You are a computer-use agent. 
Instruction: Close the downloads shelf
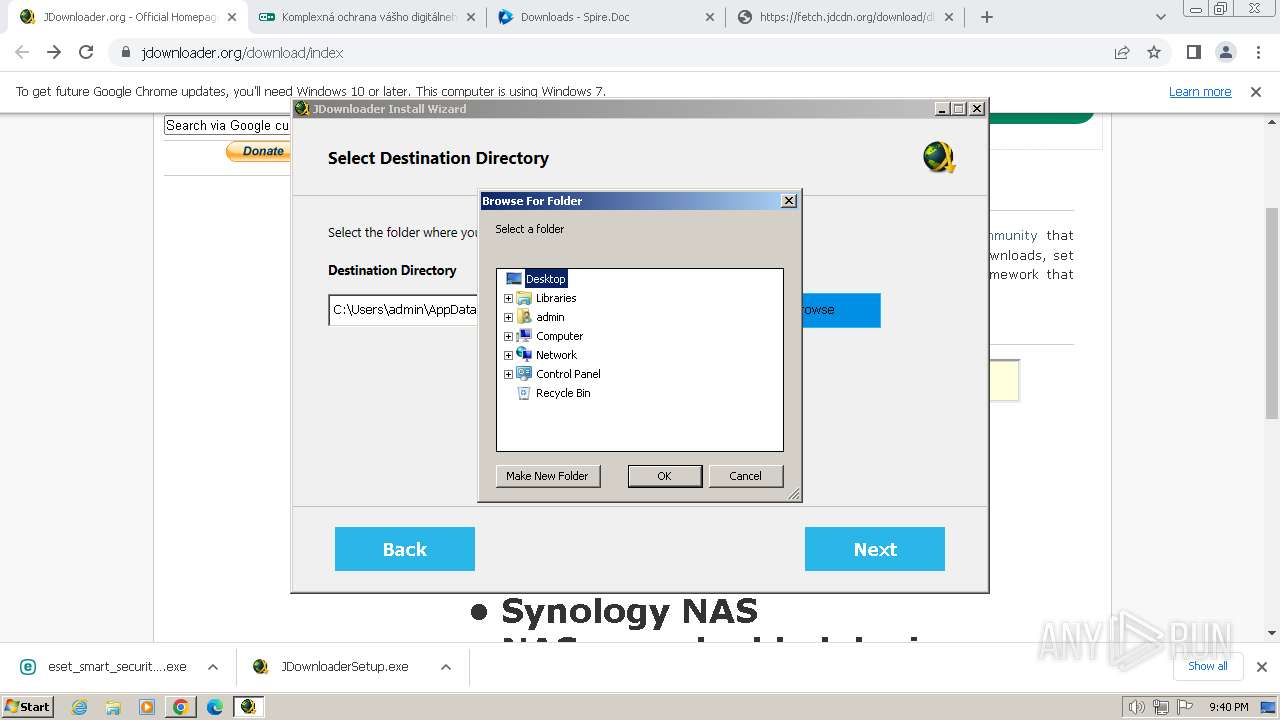(1261, 666)
